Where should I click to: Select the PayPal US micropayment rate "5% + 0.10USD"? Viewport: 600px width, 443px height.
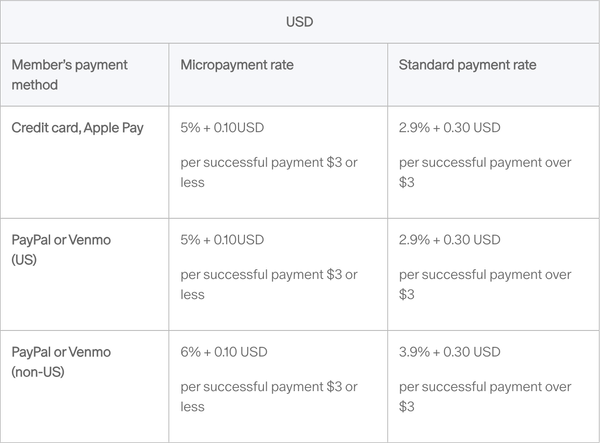(222, 240)
